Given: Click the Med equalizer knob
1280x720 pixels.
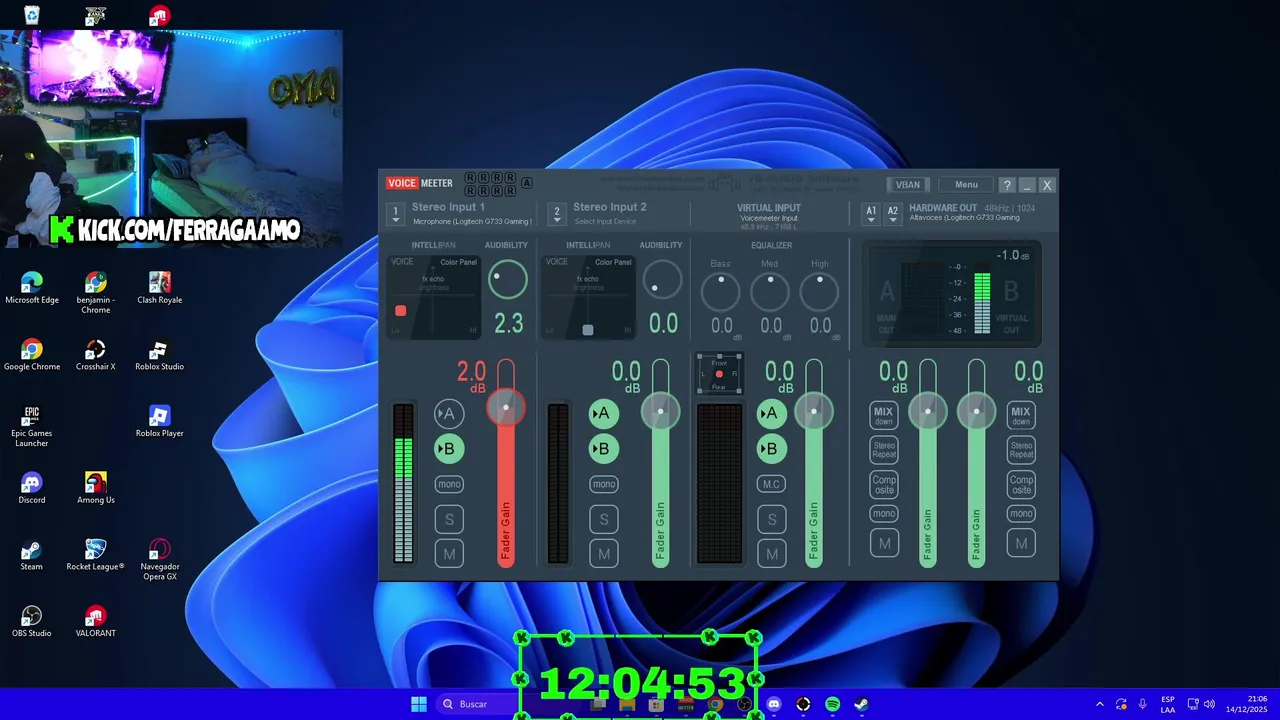Looking at the screenshot, I should click(770, 292).
